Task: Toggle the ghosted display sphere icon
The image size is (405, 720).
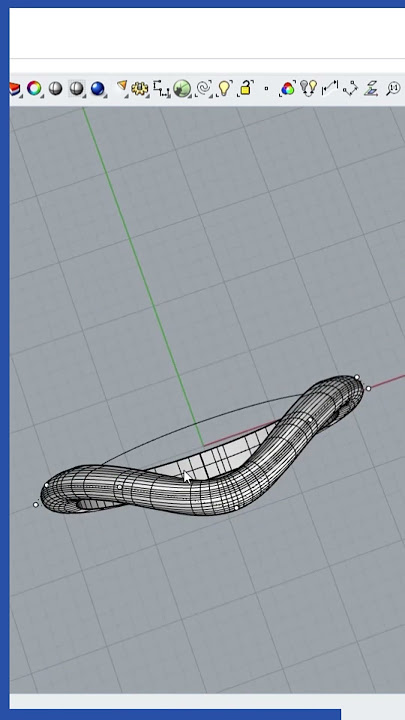Action: [76, 88]
